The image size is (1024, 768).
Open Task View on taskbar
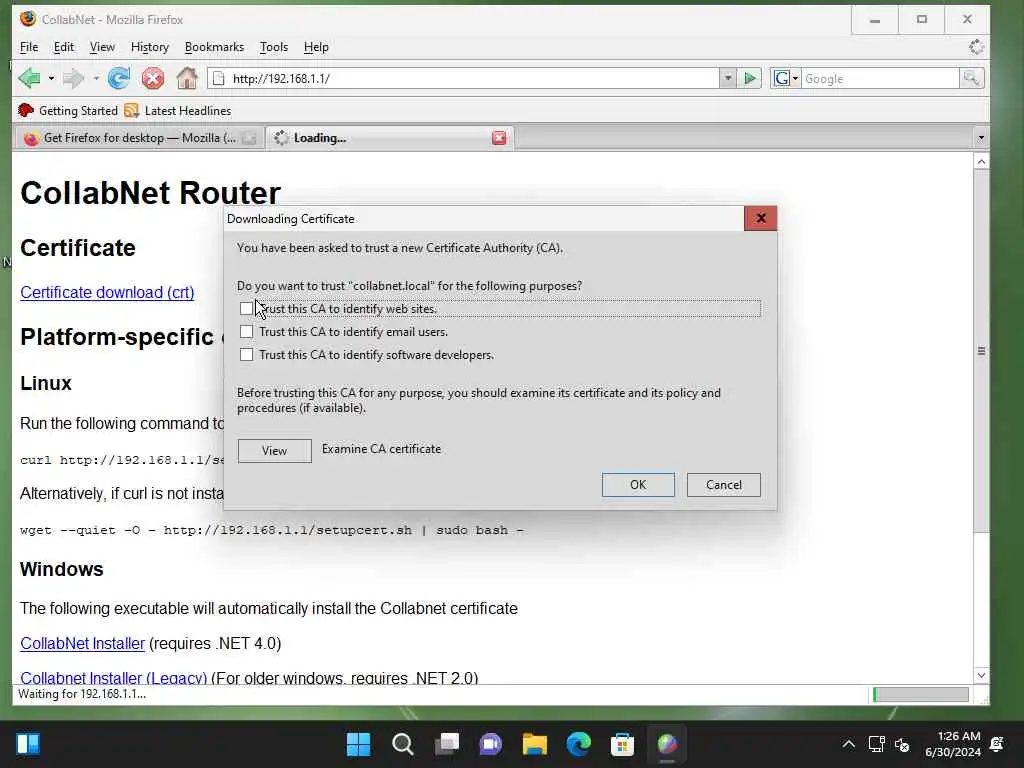pyautogui.click(x=447, y=744)
